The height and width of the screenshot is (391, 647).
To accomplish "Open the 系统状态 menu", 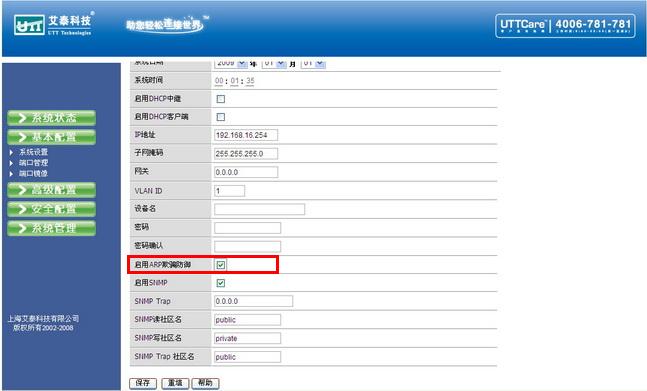I will 52,118.
